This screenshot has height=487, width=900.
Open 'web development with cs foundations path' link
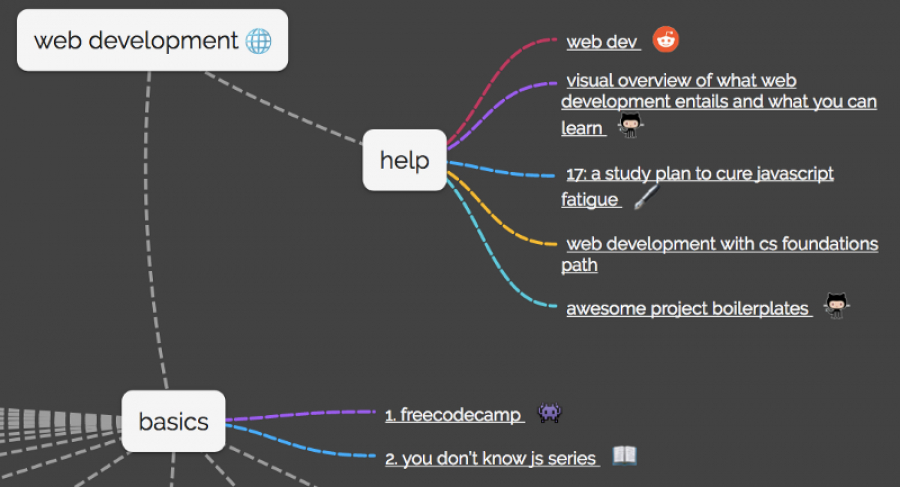click(x=720, y=254)
